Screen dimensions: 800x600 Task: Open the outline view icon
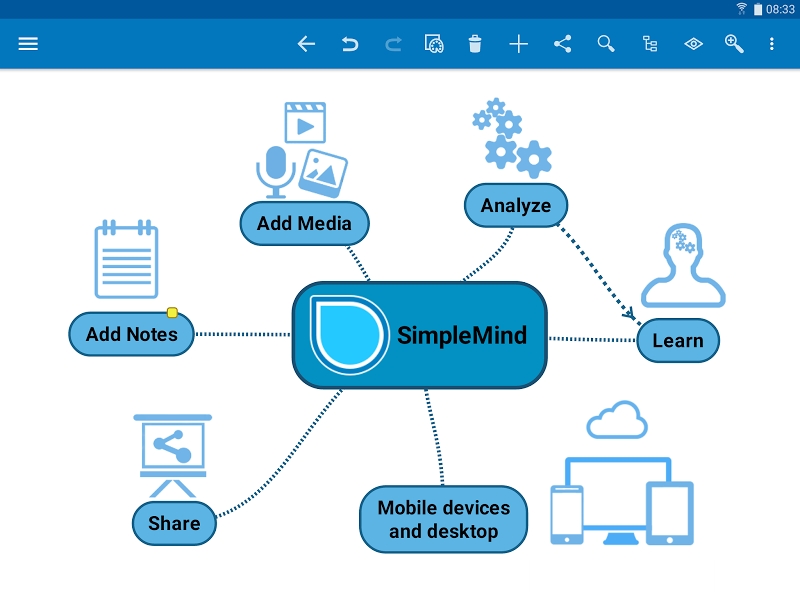(x=649, y=44)
